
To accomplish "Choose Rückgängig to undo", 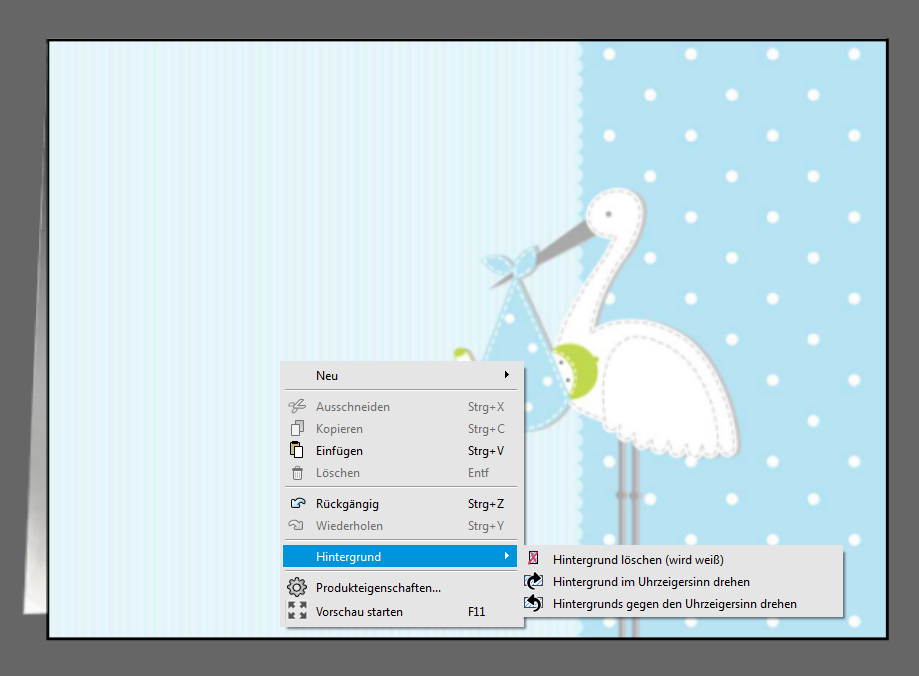I will [400, 504].
